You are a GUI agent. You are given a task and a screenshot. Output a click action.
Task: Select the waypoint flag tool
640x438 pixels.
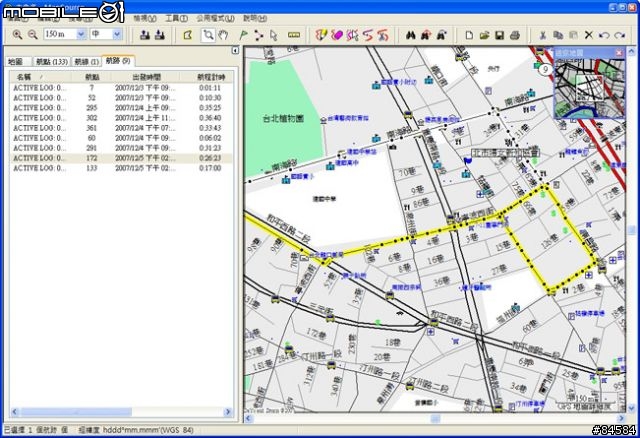(243, 35)
